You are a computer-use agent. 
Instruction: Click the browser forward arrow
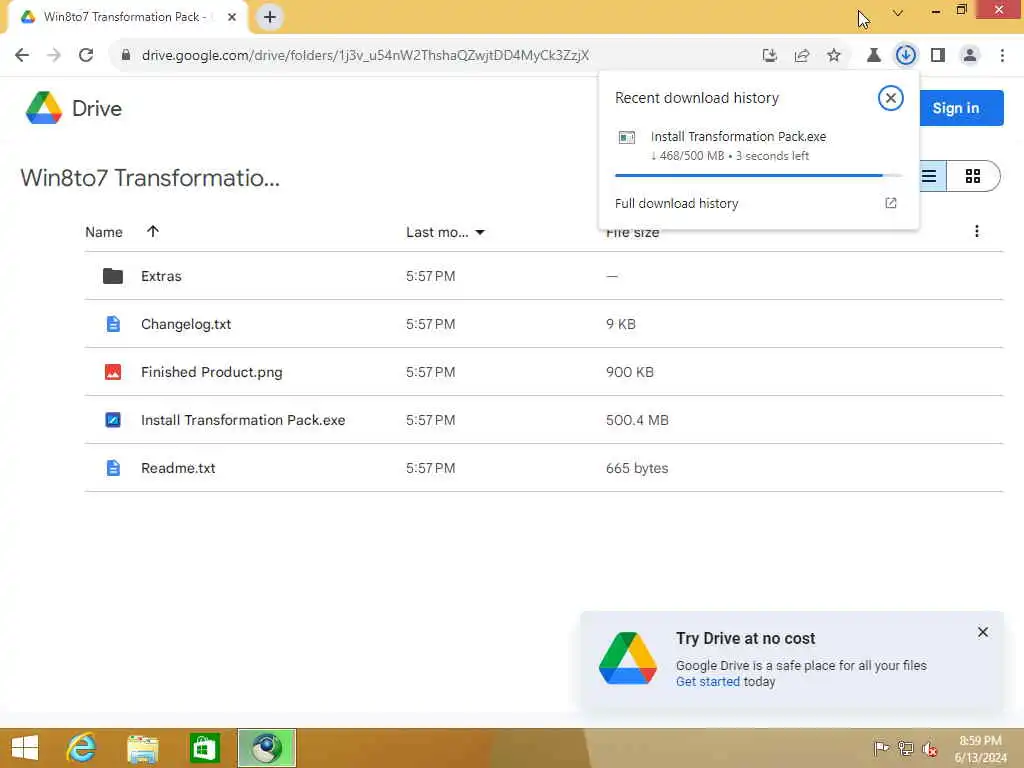coord(54,55)
